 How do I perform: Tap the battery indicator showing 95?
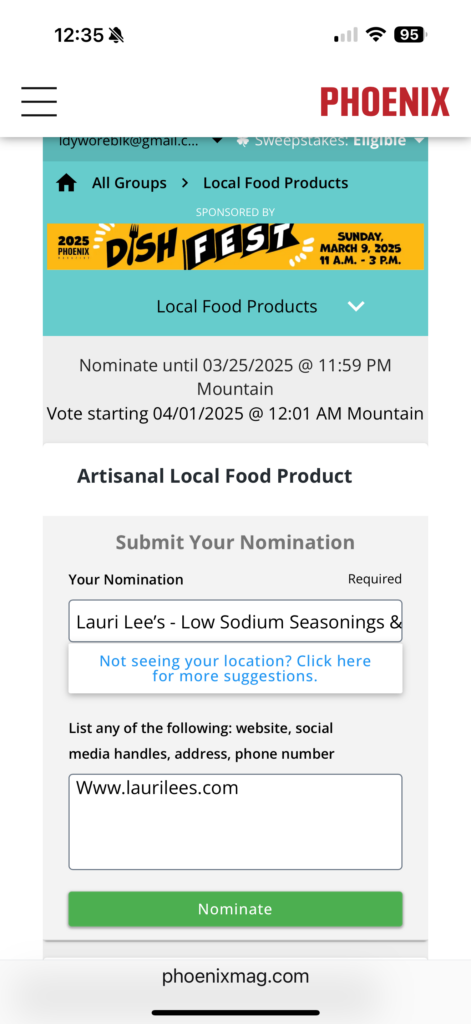coord(411,35)
